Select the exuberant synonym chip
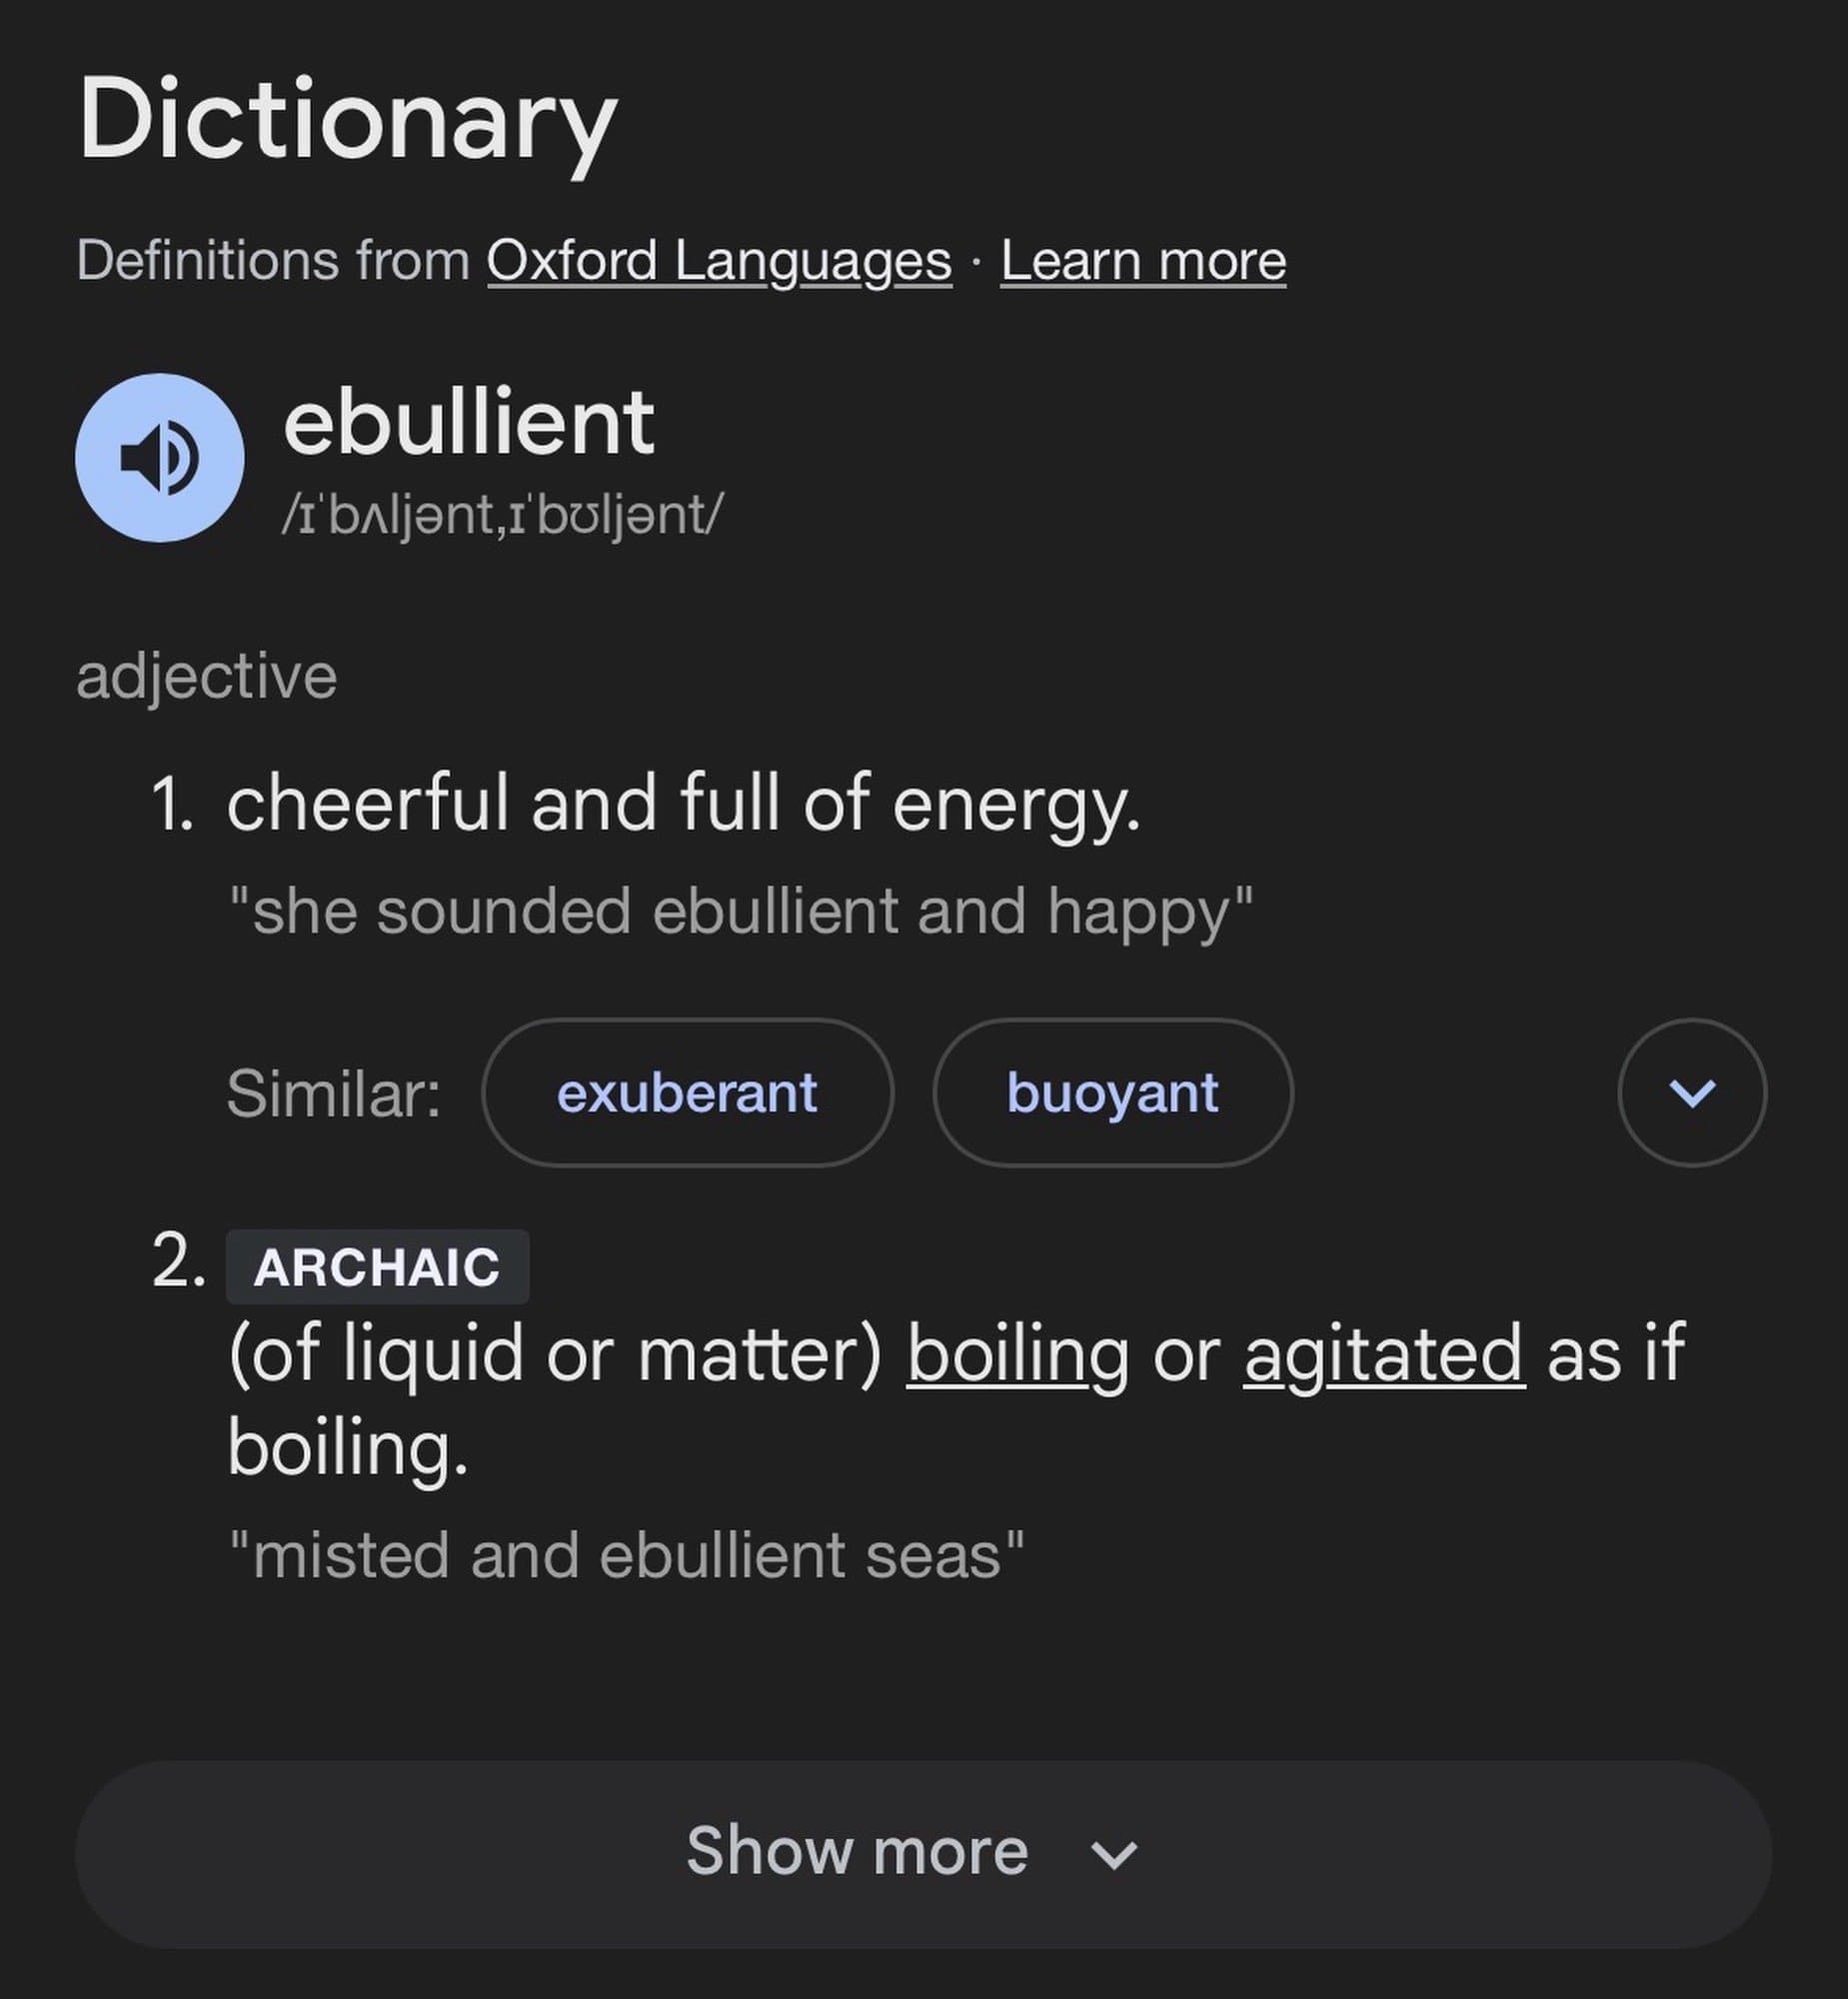 688,1093
